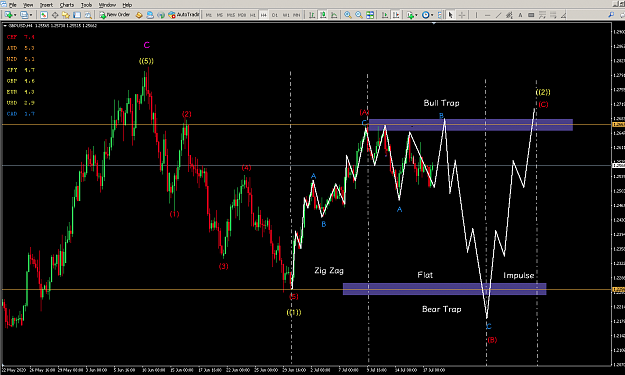This screenshot has height=375, width=625.
Task: Switch to the M1 timeframe
Action: pyautogui.click(x=208, y=15)
